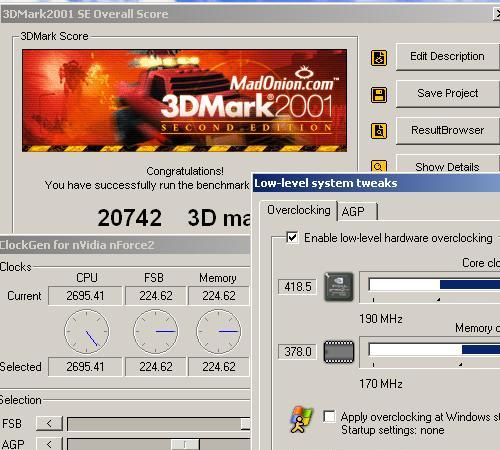The image size is (500, 450).
Task: Click the Selected CPU clock field
Action: tap(85, 367)
